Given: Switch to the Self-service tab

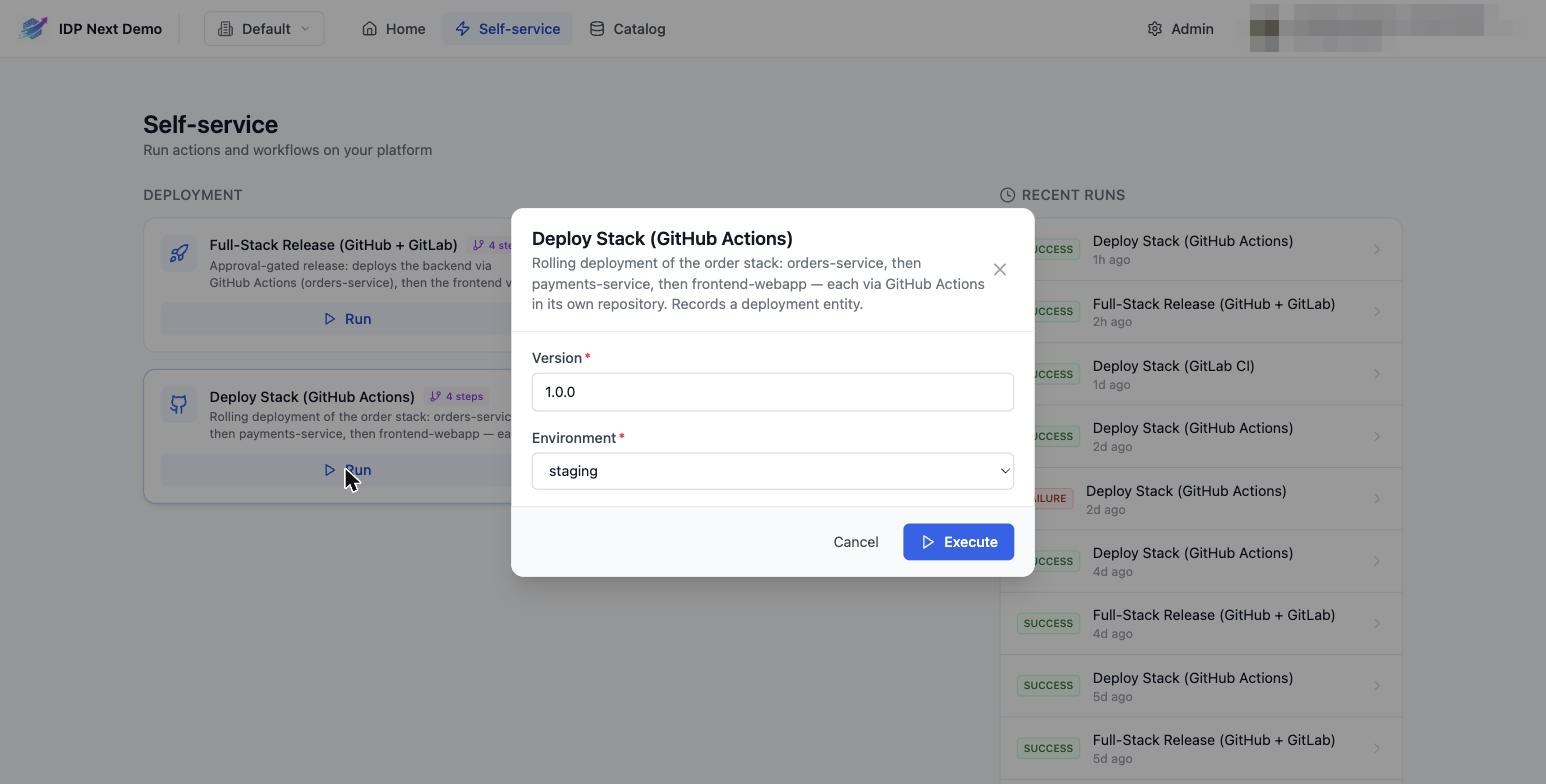Looking at the screenshot, I should click(507, 29).
